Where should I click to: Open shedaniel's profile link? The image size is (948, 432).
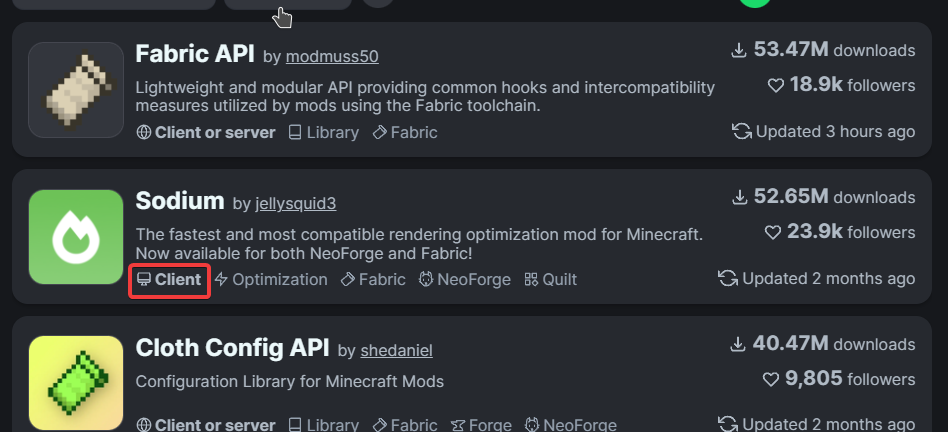[x=396, y=351]
